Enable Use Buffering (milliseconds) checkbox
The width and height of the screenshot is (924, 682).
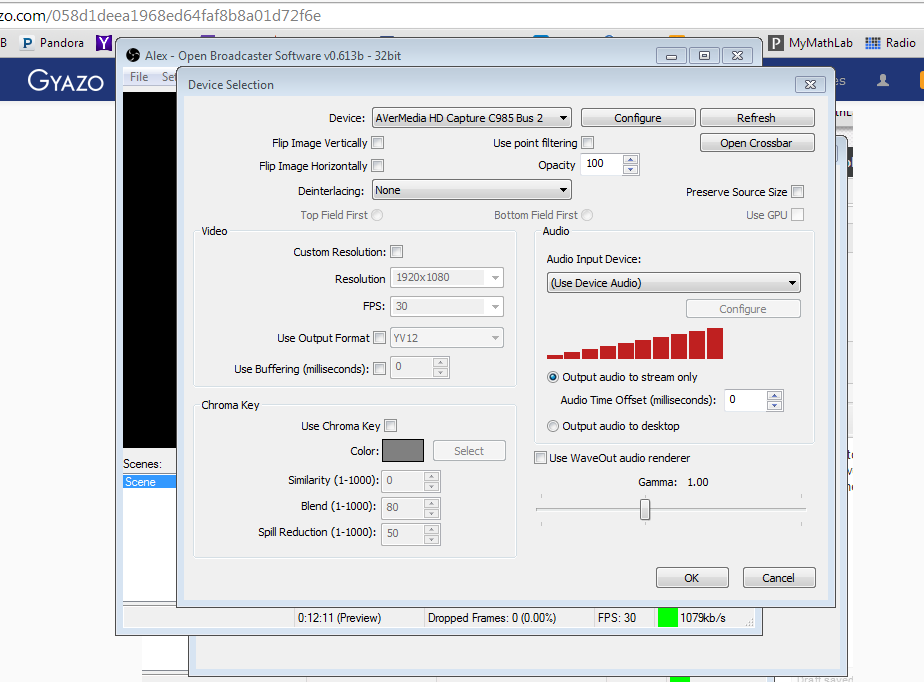click(x=380, y=368)
